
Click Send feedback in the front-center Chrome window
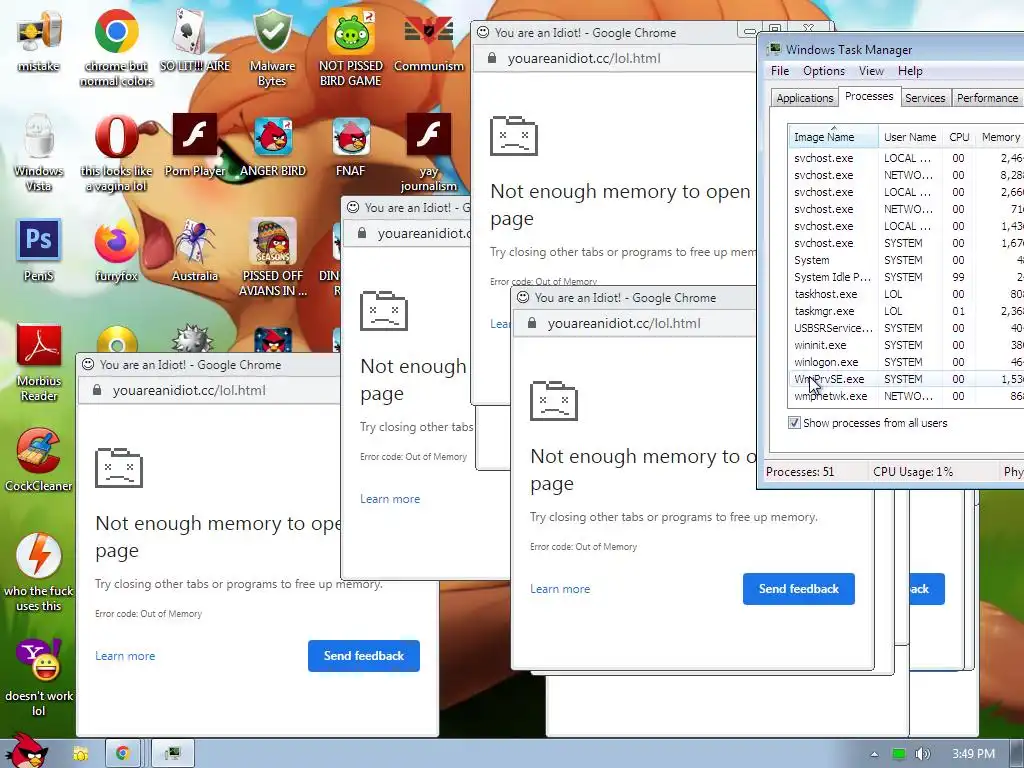point(799,588)
